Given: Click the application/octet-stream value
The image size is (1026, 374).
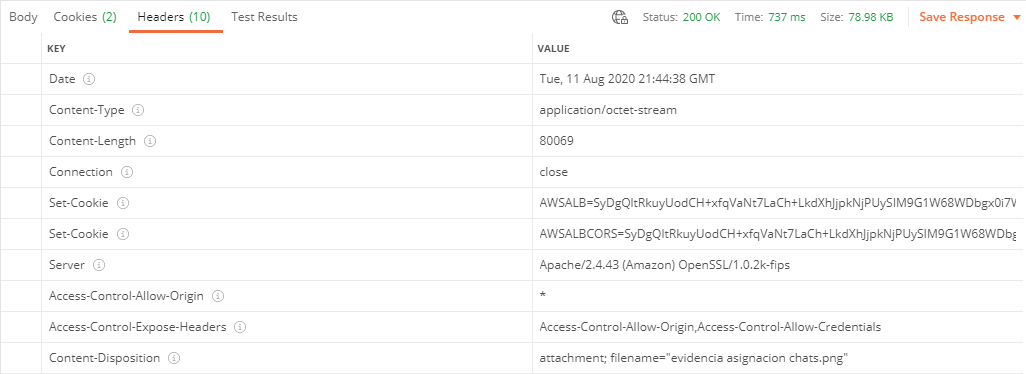Looking at the screenshot, I should [608, 110].
